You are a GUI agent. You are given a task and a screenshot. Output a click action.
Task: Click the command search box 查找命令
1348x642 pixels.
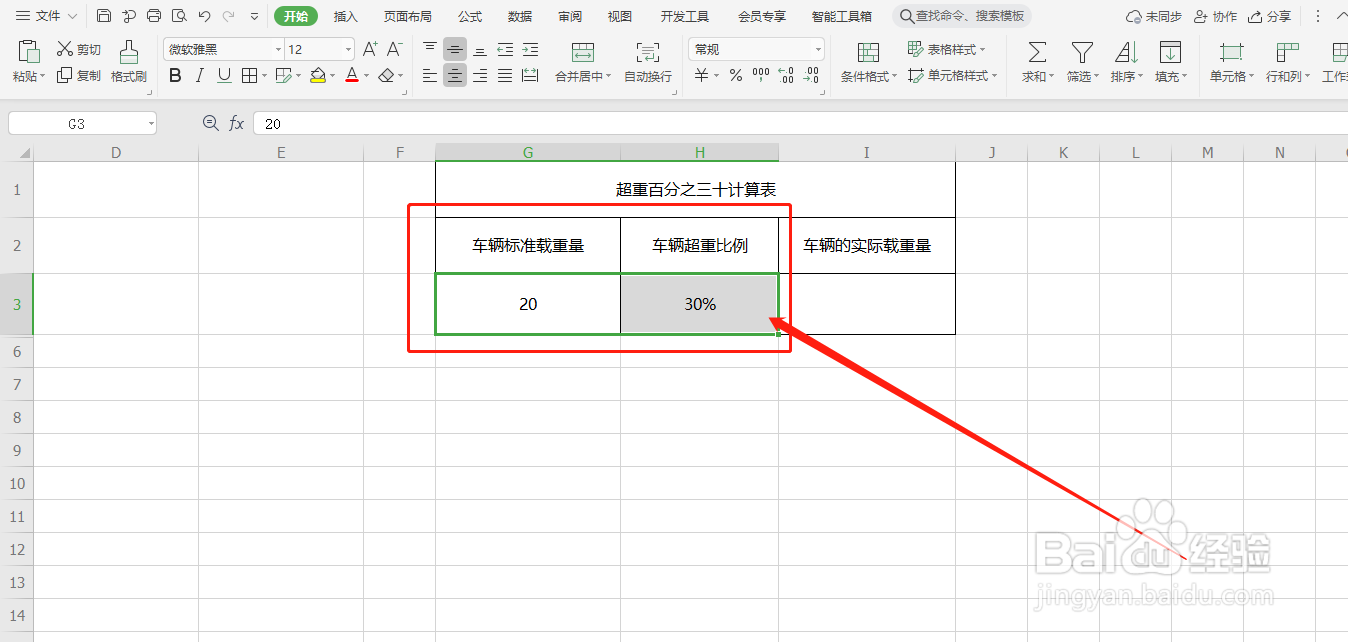pyautogui.click(x=961, y=16)
